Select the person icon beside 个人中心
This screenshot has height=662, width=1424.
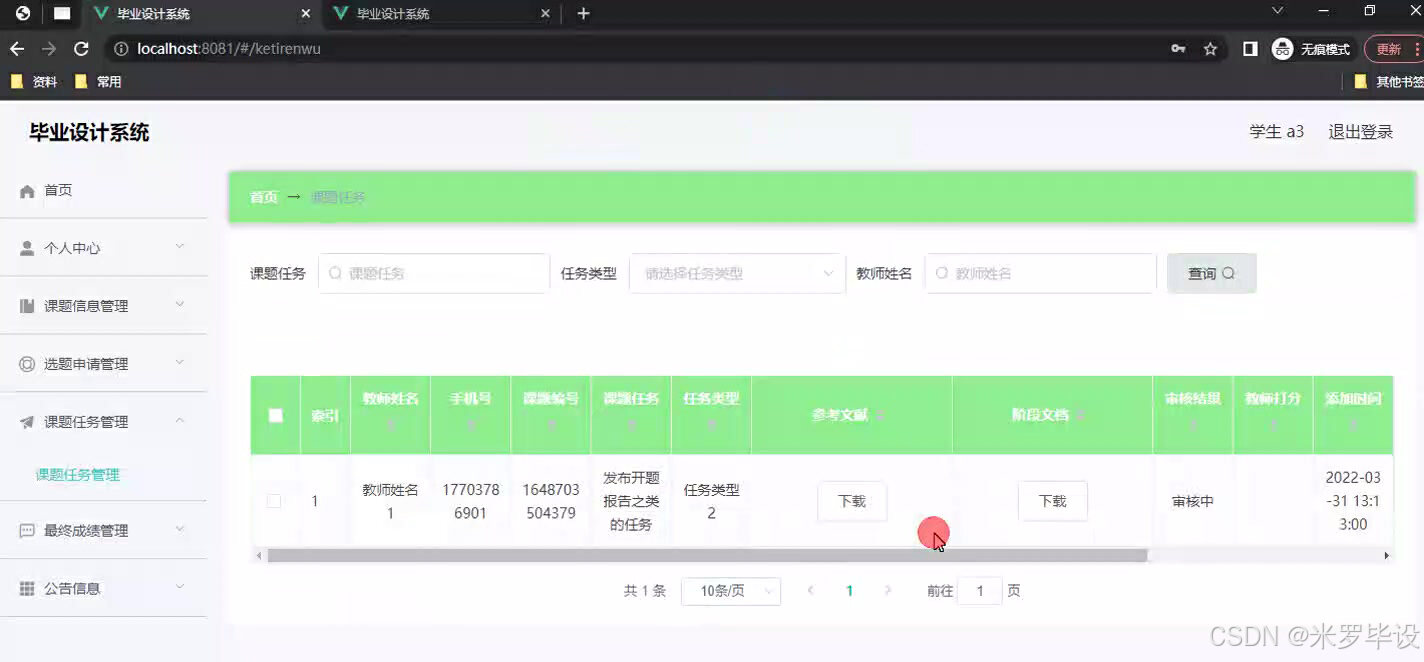coord(25,247)
